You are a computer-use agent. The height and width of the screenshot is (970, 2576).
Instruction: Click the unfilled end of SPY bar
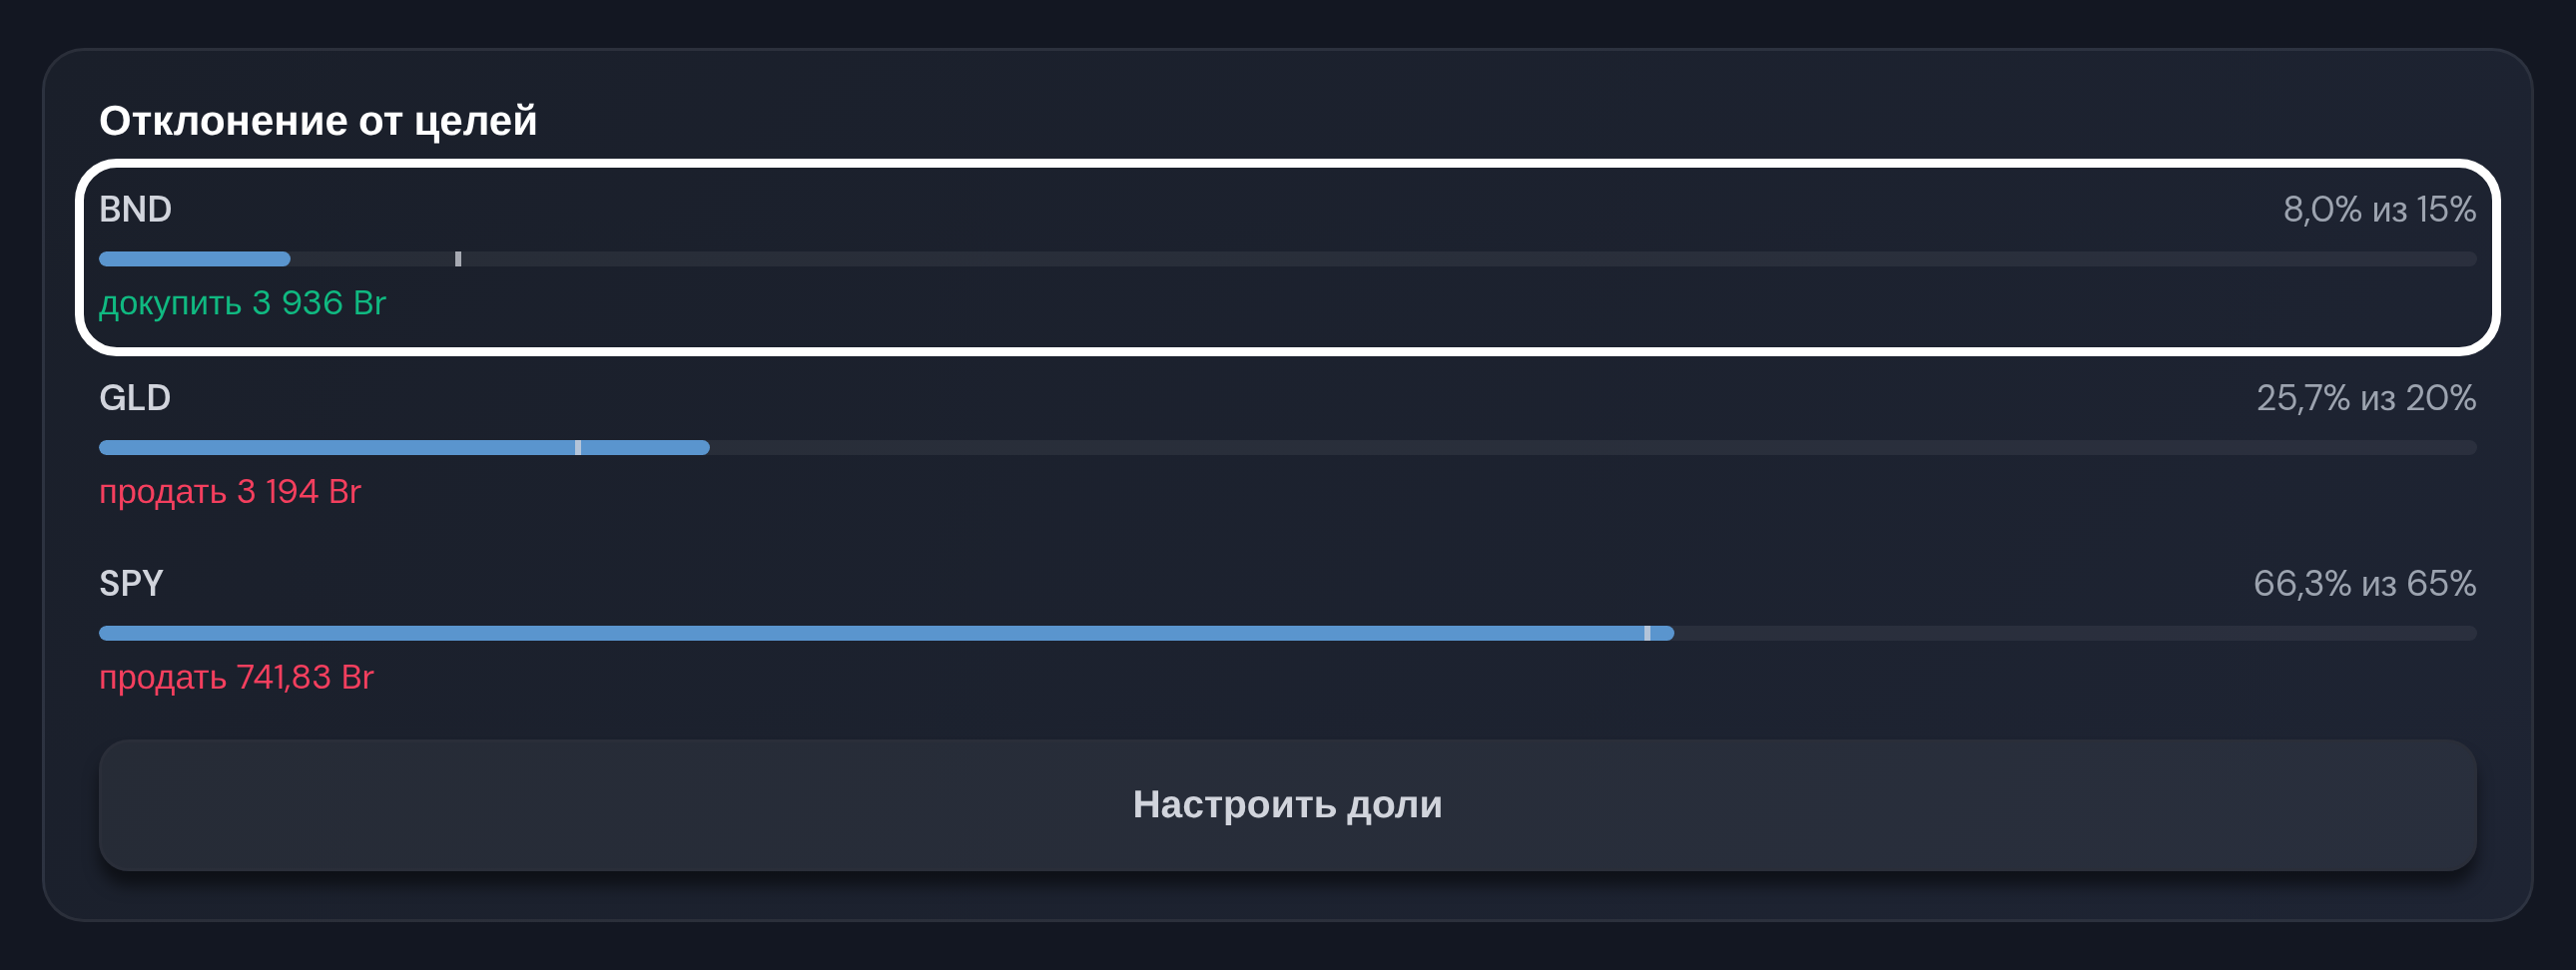(2075, 633)
